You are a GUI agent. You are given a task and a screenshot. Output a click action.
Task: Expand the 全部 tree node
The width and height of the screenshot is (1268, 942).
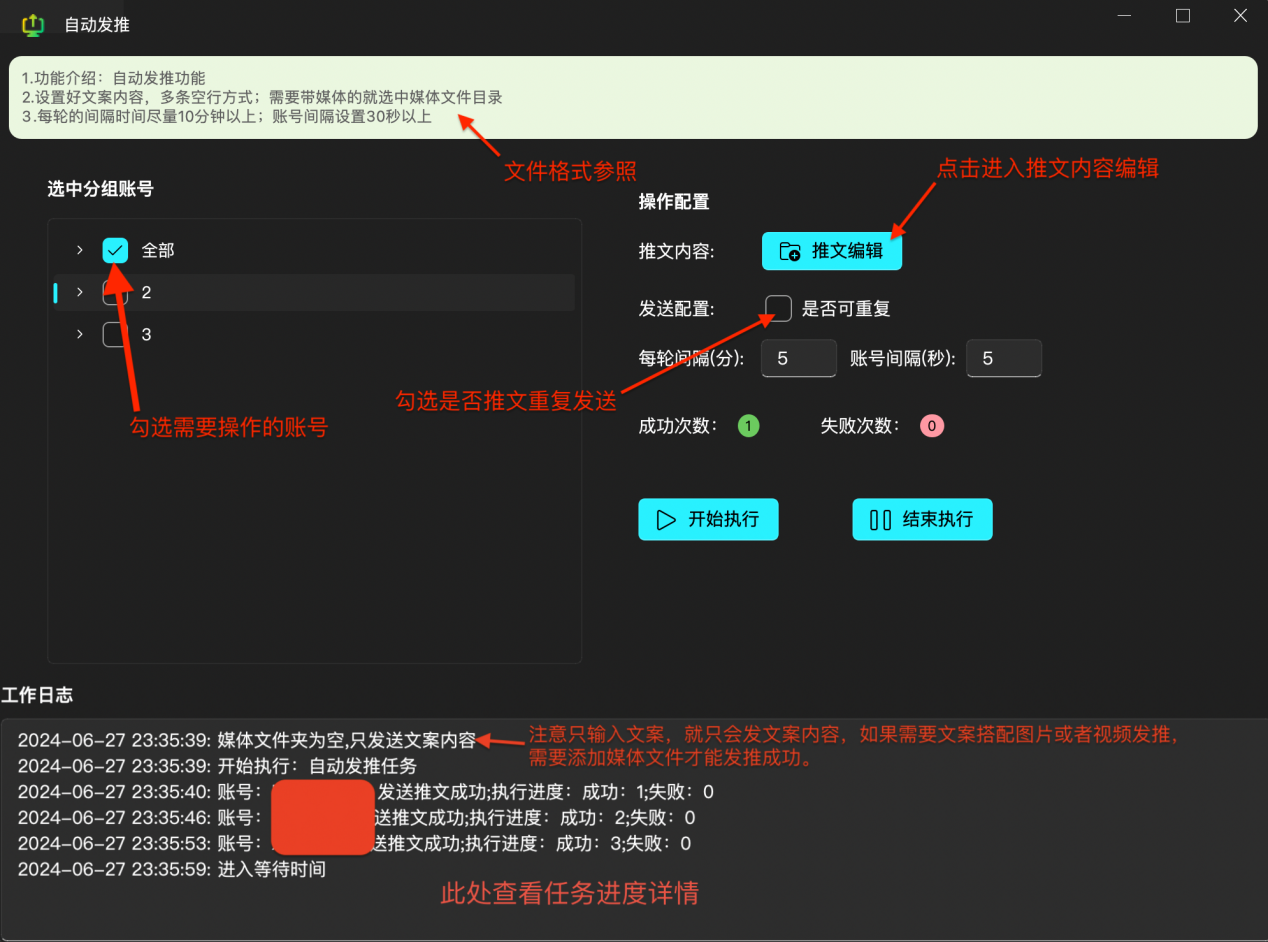[80, 250]
